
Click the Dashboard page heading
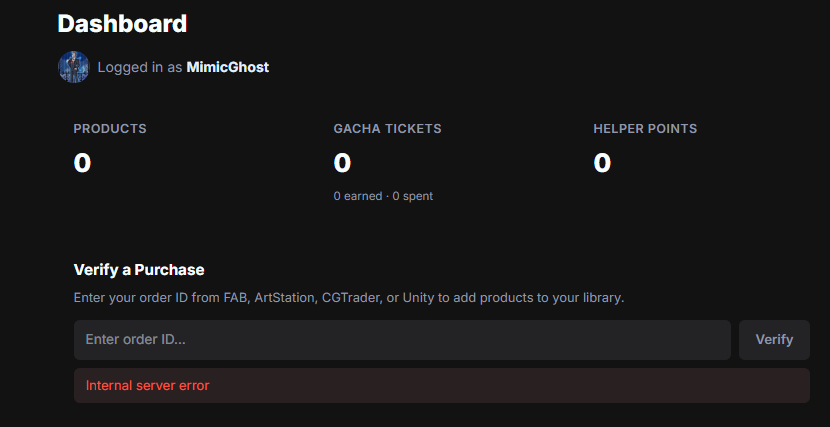point(122,23)
